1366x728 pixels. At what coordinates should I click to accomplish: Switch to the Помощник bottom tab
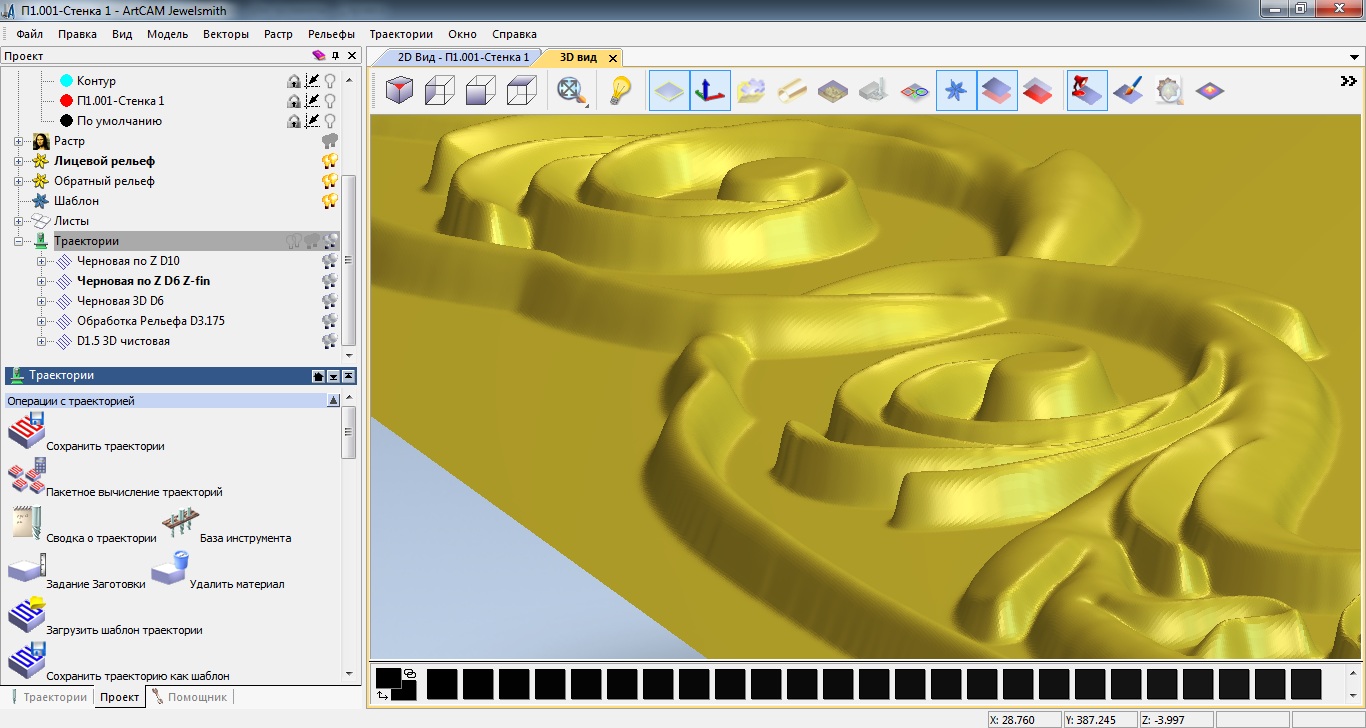click(x=190, y=697)
